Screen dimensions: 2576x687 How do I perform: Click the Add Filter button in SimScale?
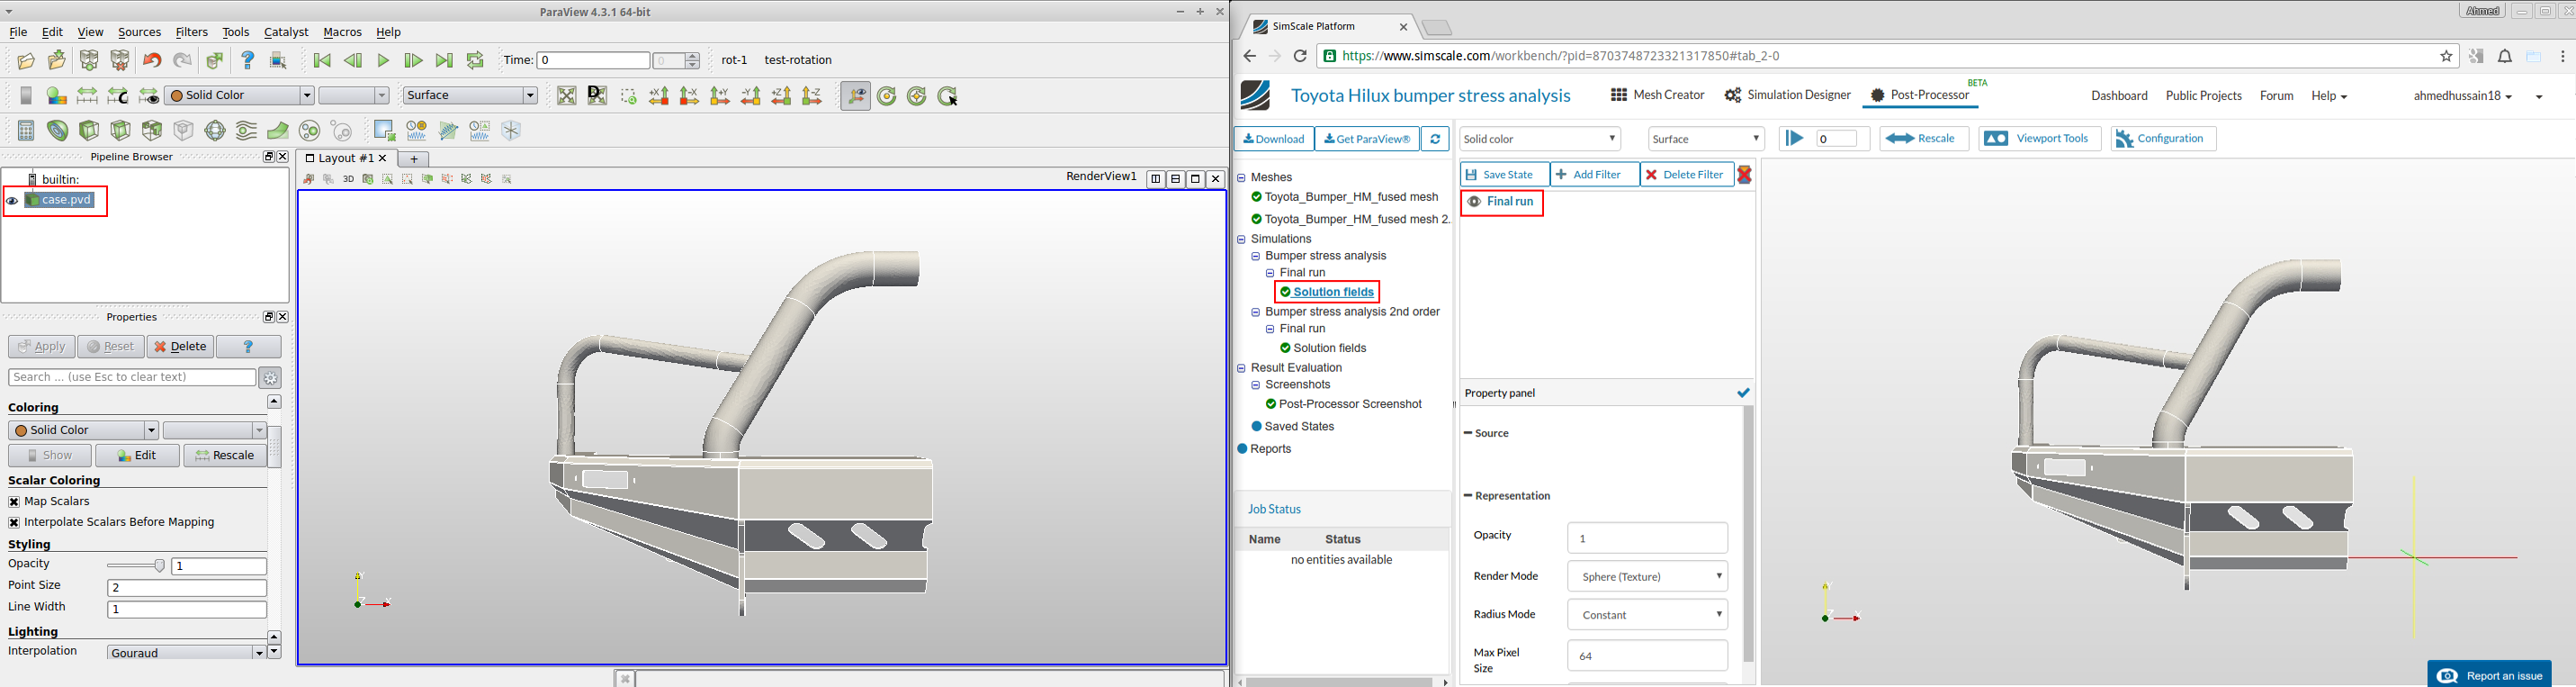[x=1594, y=175]
